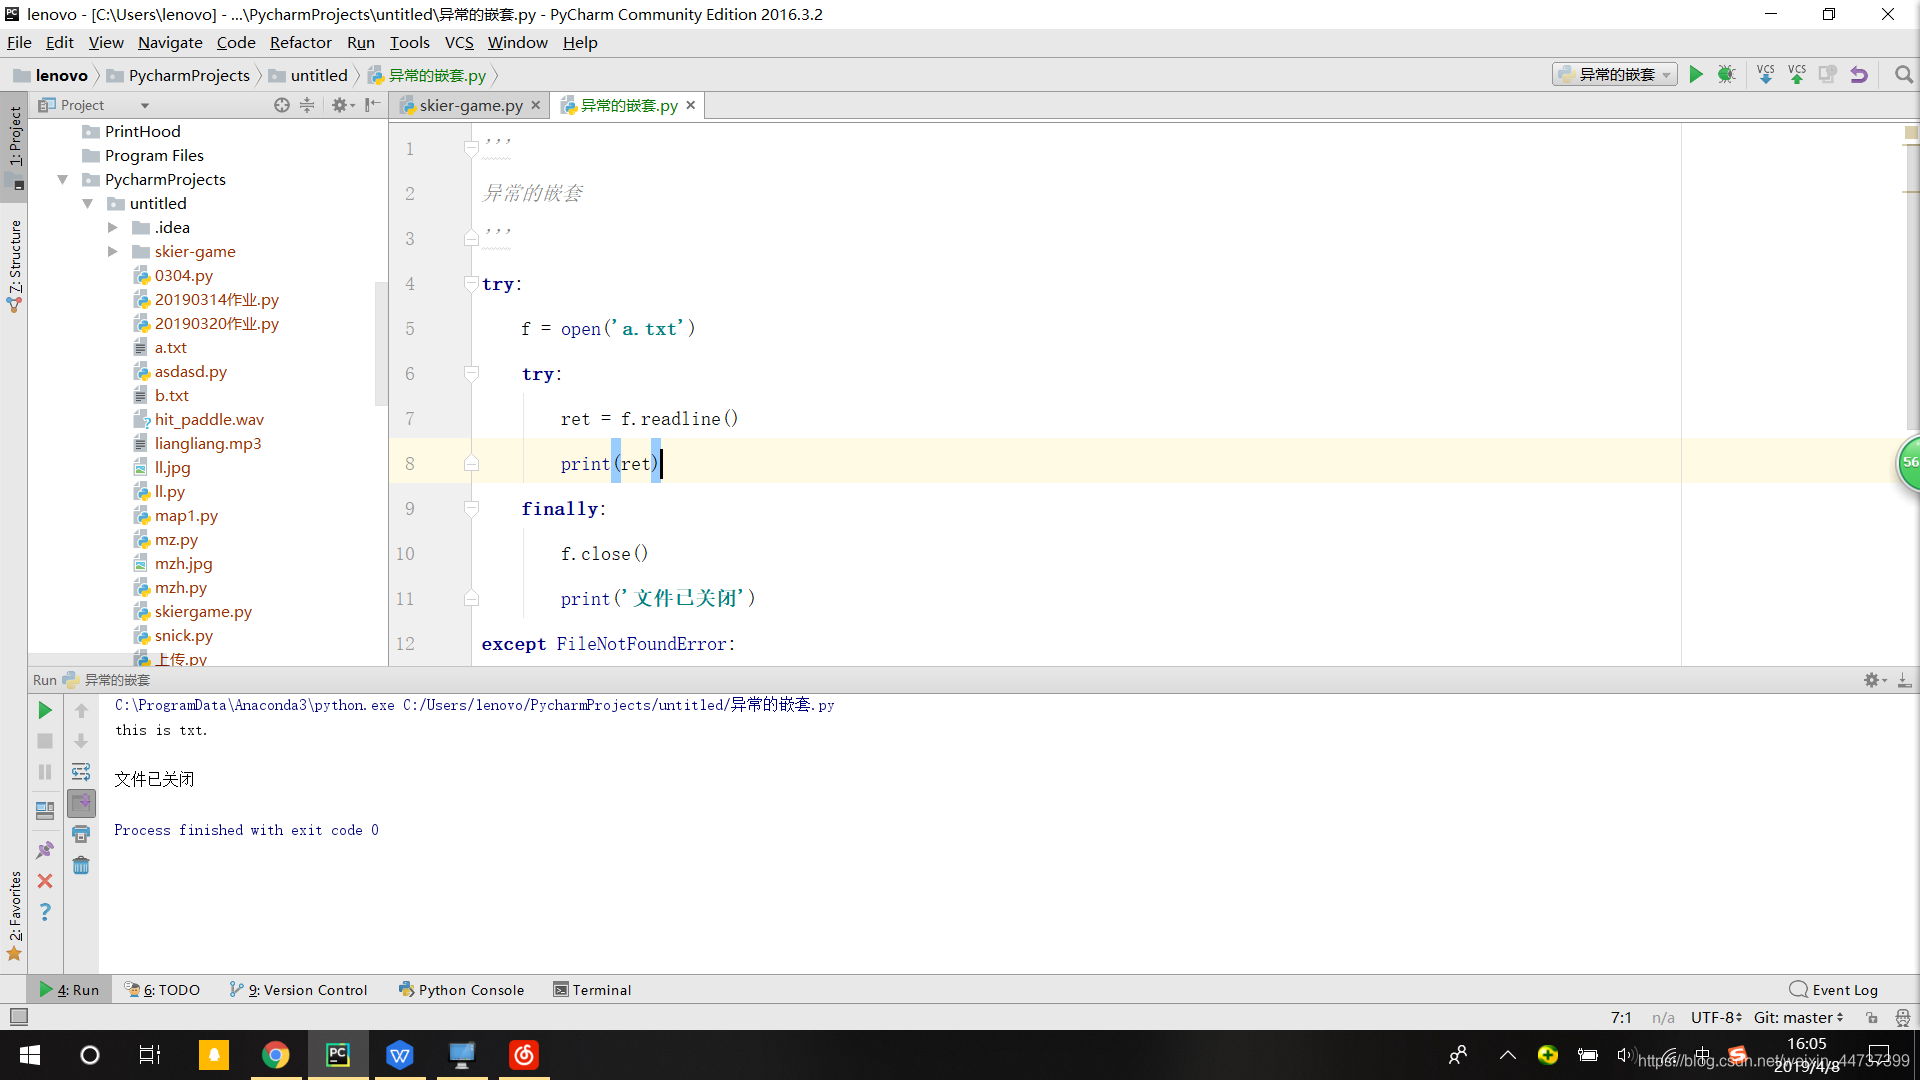
Task: Fold the outer try block at line 4
Action: [x=471, y=284]
